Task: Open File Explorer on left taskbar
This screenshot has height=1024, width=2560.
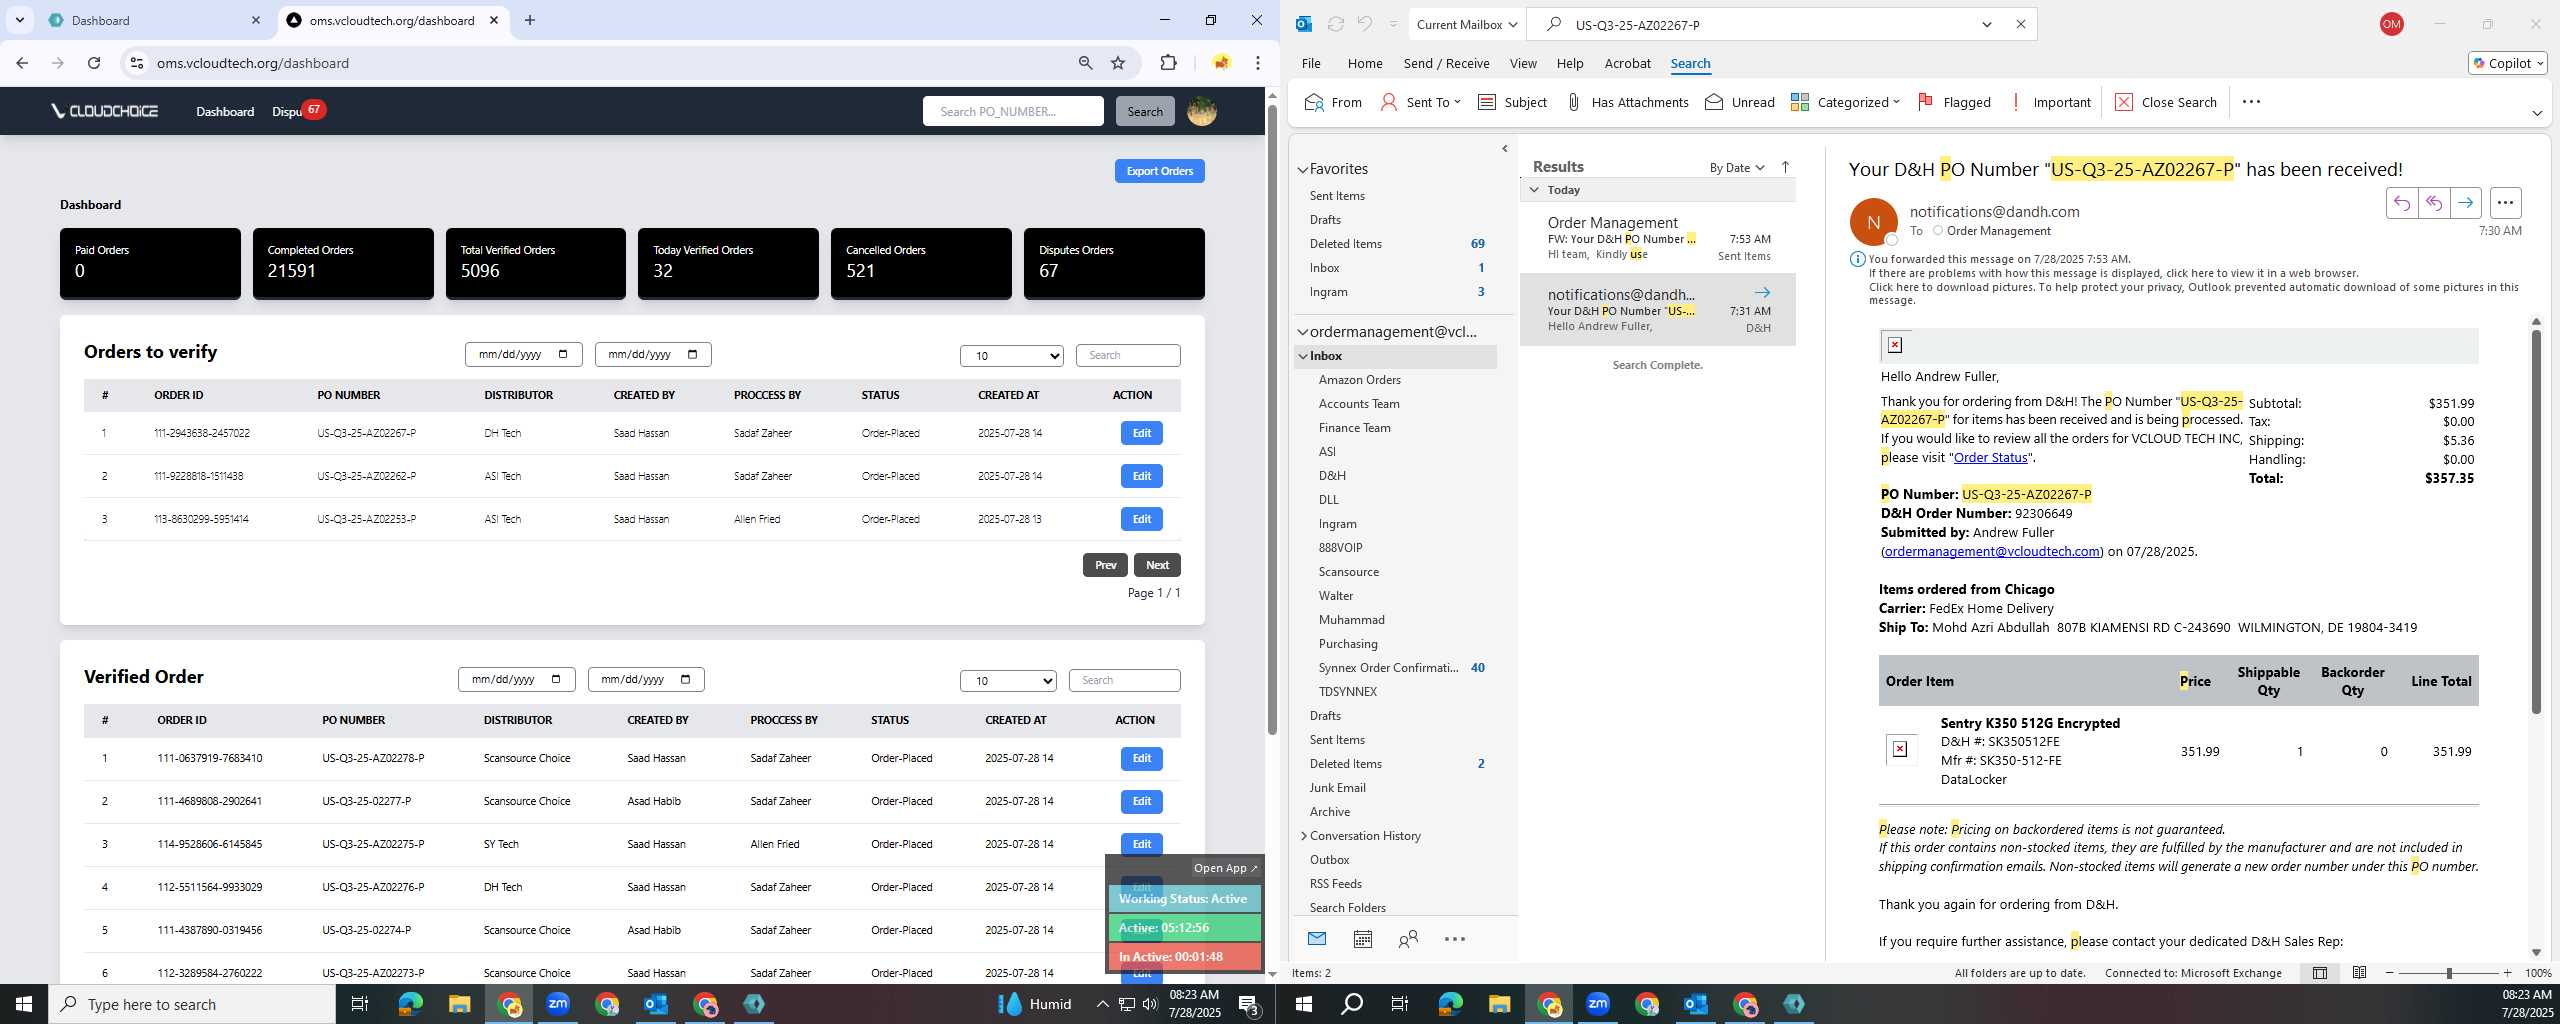Action: 459,1004
